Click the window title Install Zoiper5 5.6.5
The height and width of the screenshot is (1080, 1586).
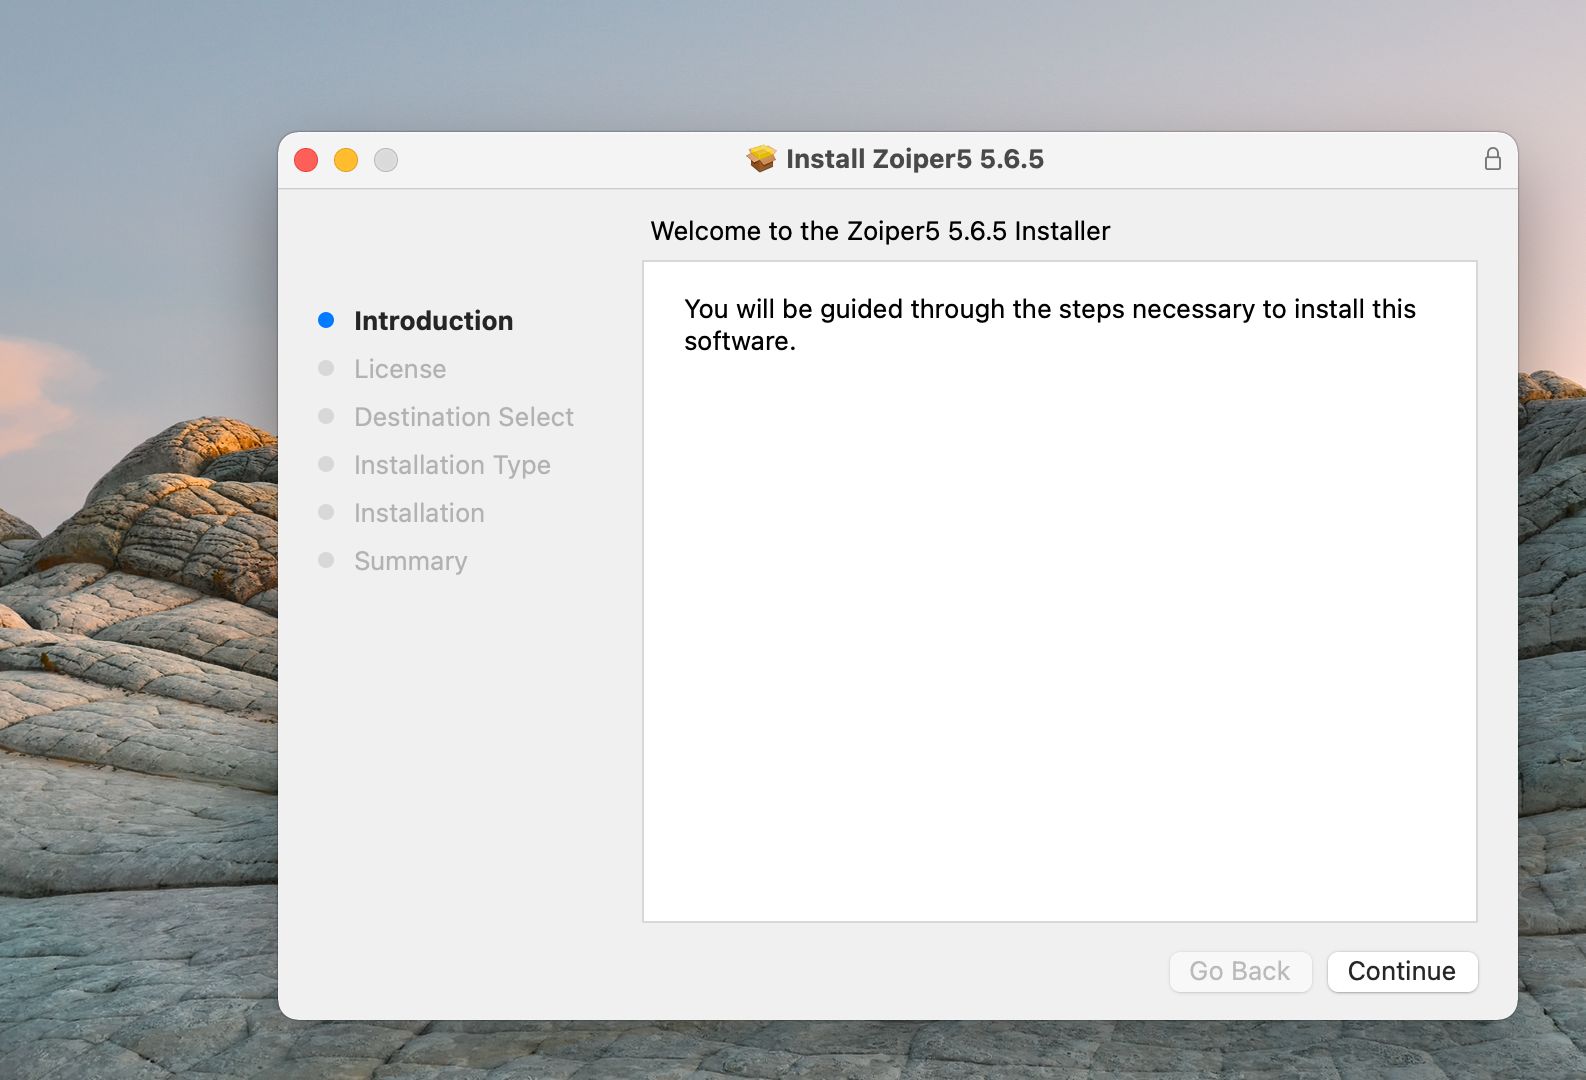[914, 159]
